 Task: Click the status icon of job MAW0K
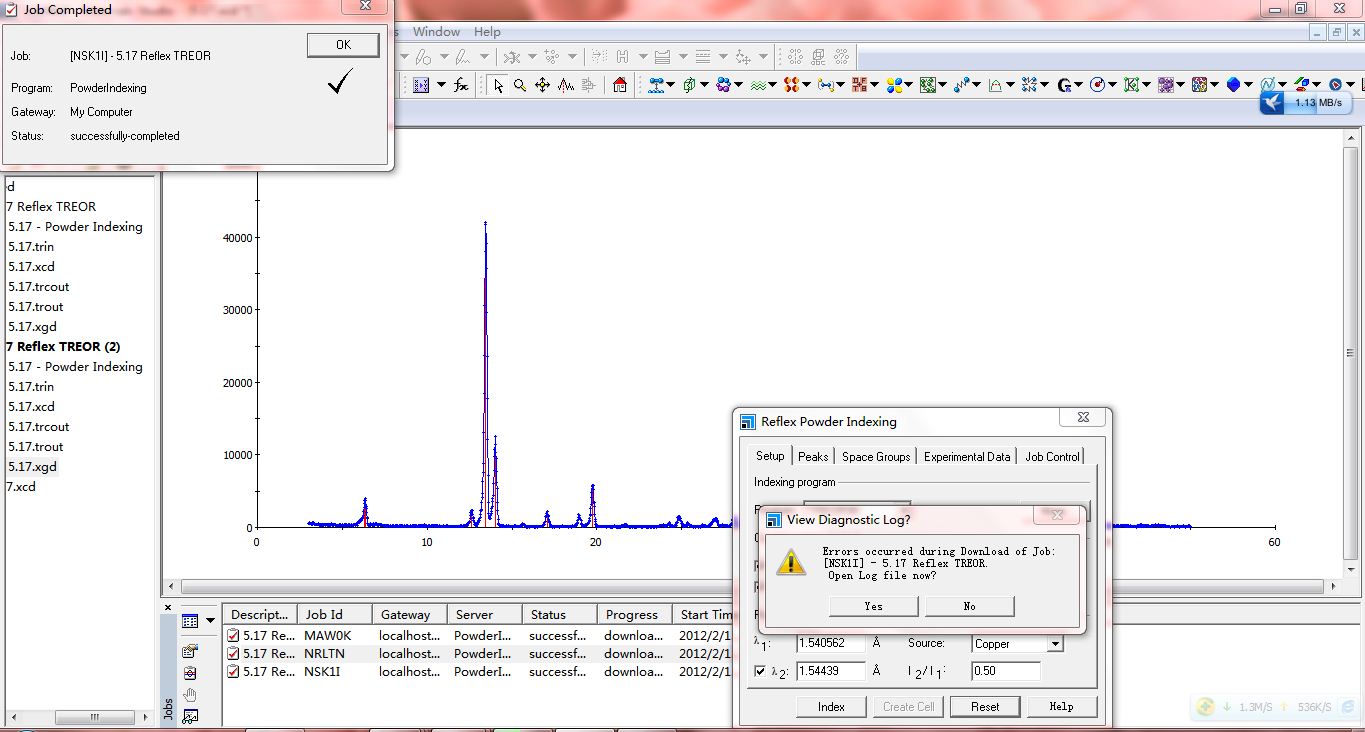click(x=233, y=634)
